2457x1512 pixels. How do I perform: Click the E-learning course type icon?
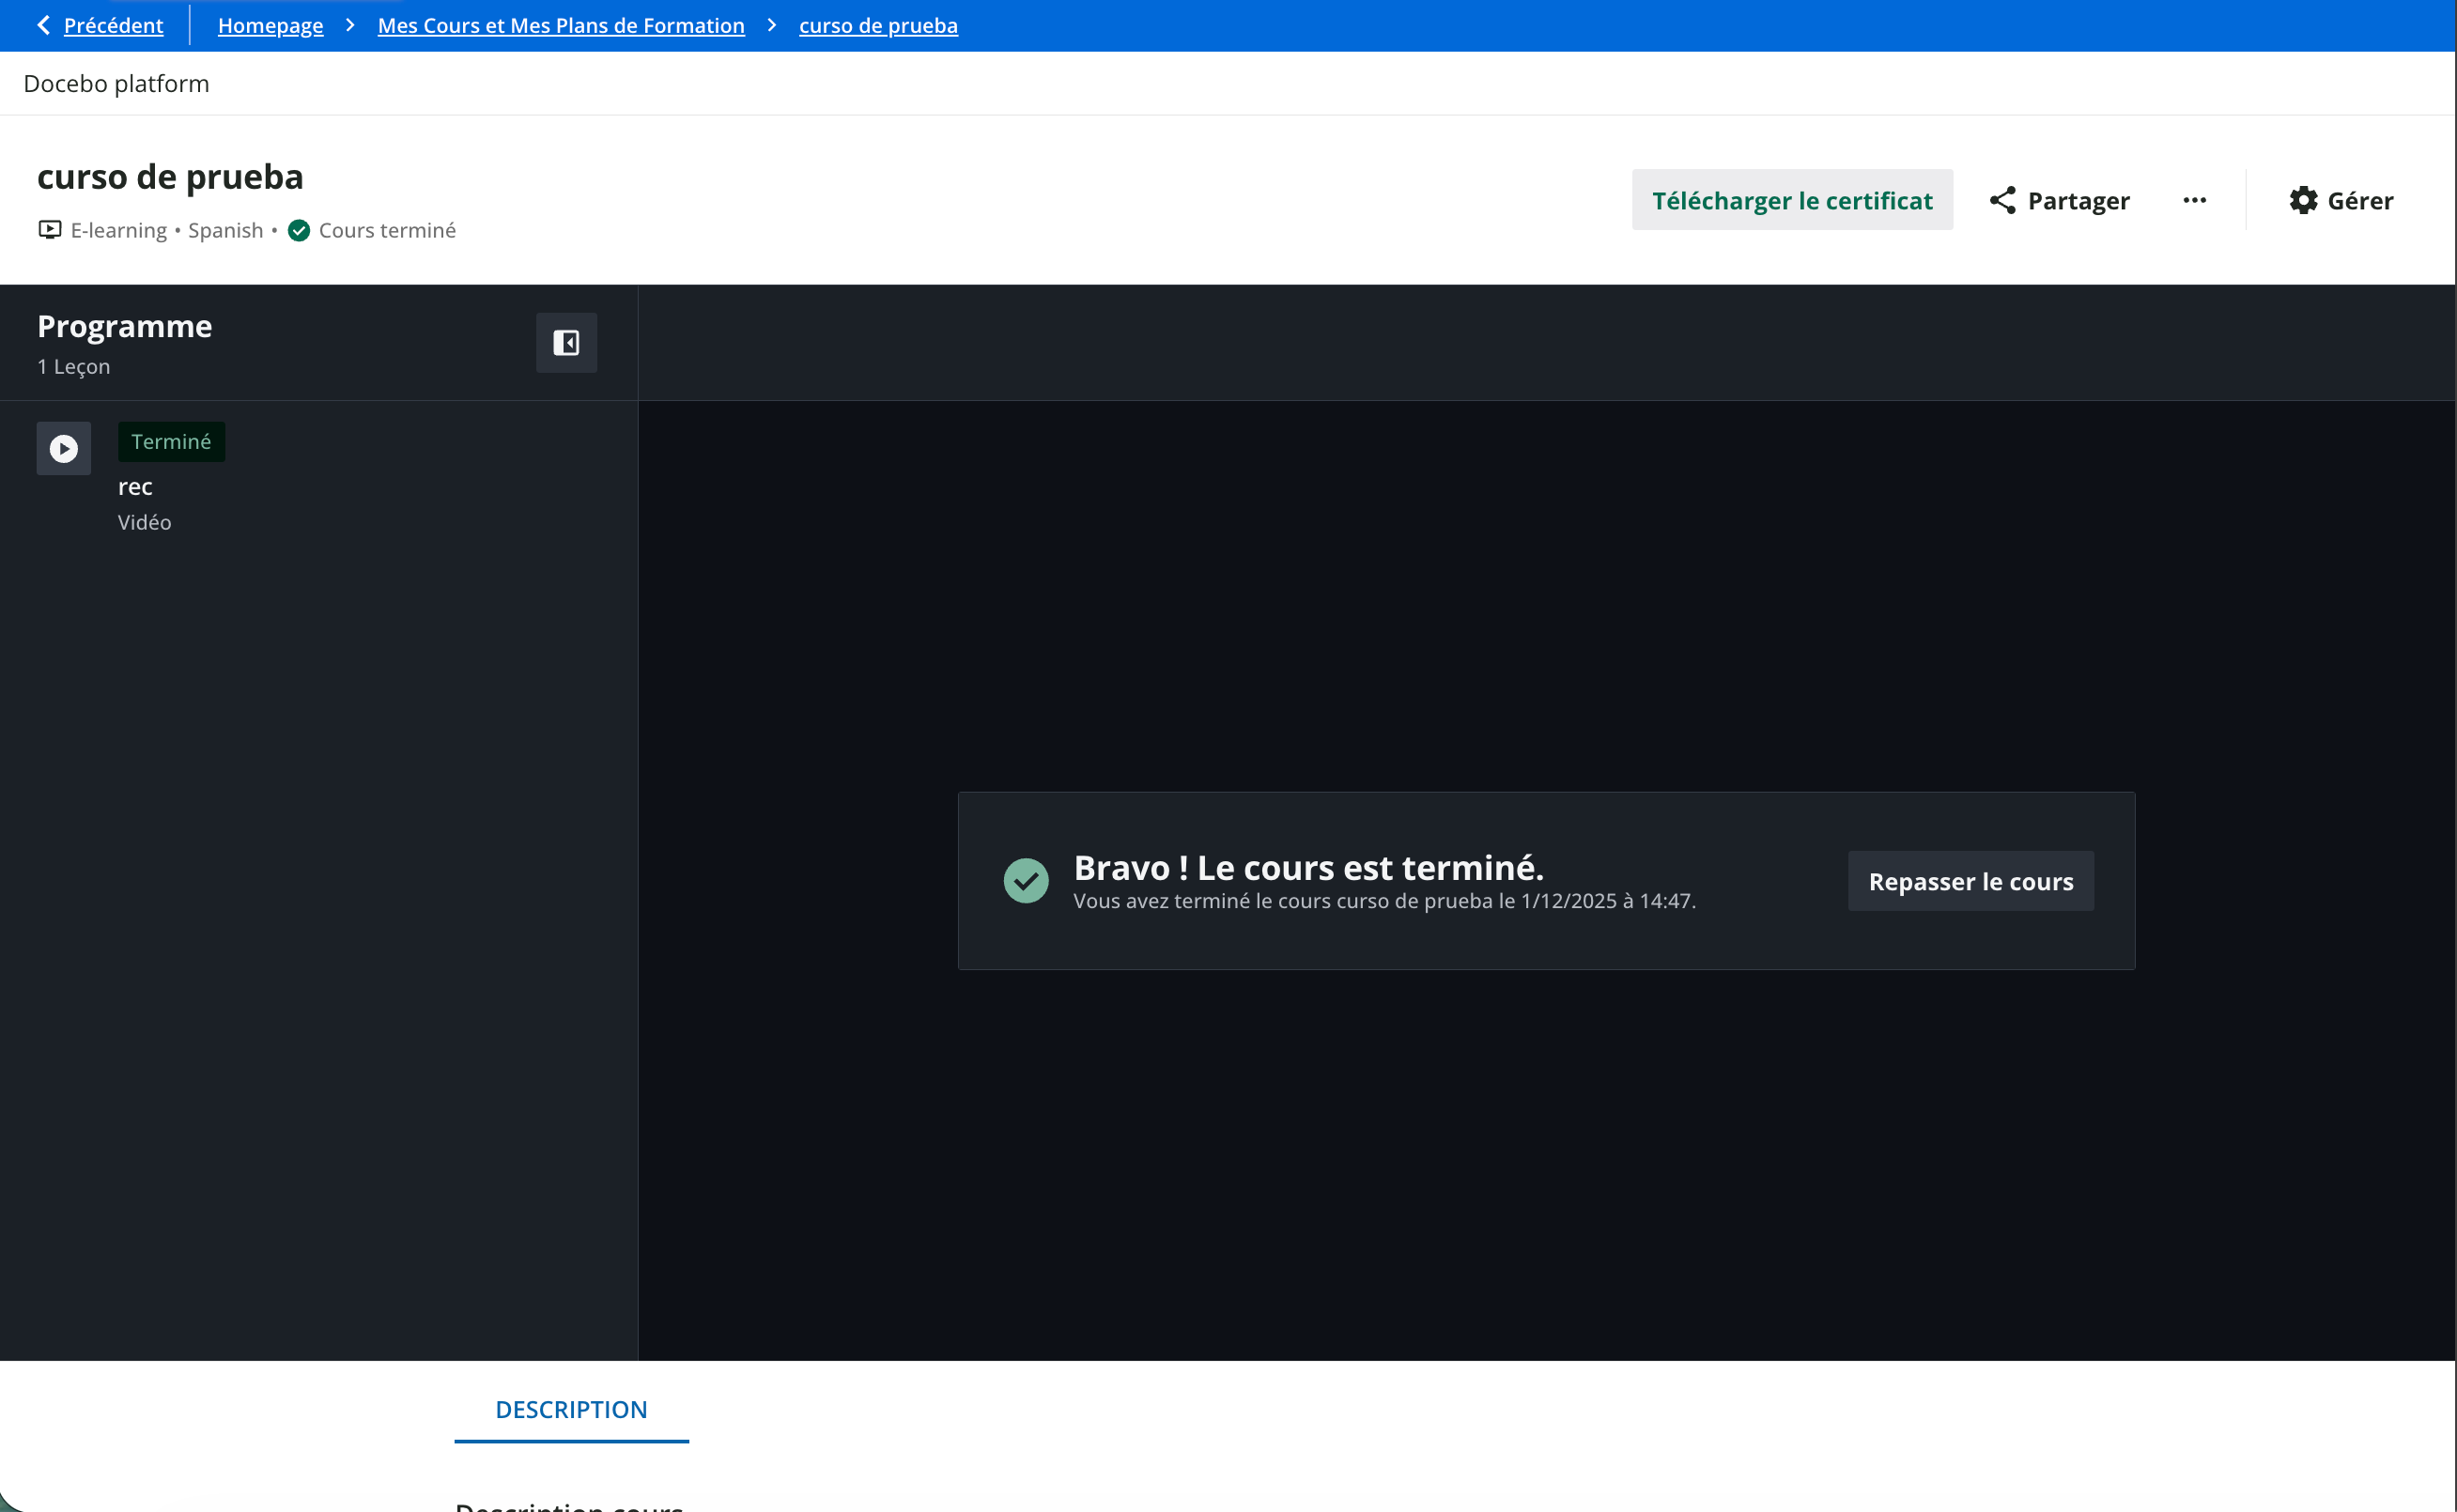49,230
